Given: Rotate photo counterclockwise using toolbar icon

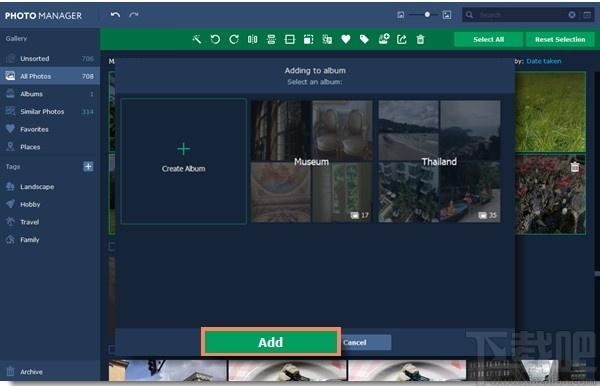Looking at the screenshot, I should tap(215, 39).
